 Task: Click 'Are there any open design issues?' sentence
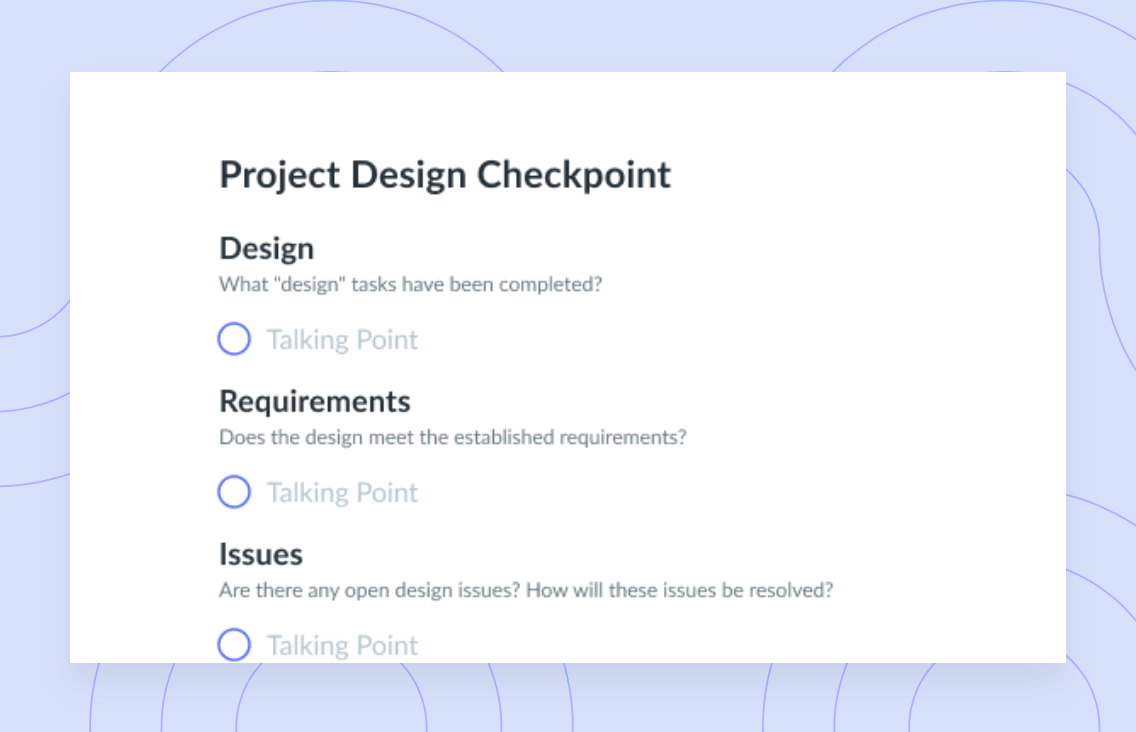click(369, 590)
